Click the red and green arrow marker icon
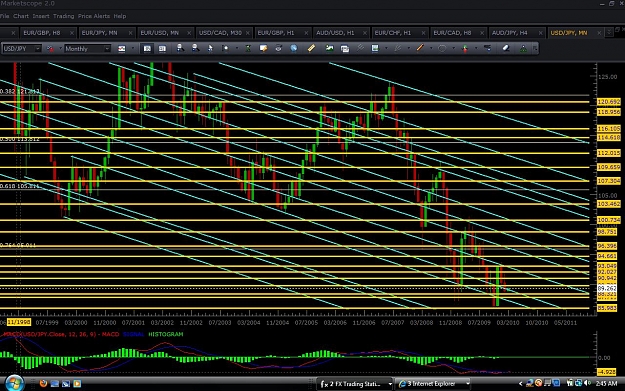Screen dimensions: 625x391 (x=465, y=48)
